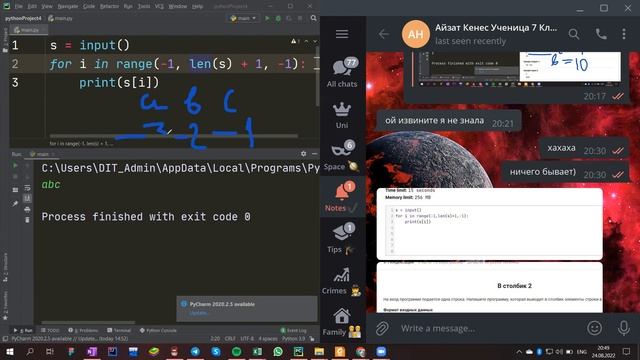
Task: Change the 4 spaces indent setting
Action: [268, 338]
